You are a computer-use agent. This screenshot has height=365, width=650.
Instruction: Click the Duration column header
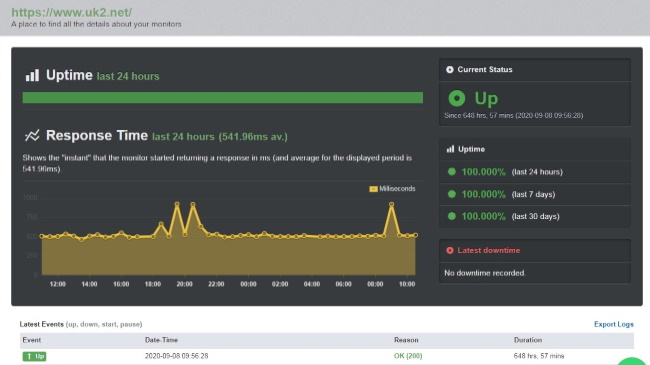(x=528, y=340)
